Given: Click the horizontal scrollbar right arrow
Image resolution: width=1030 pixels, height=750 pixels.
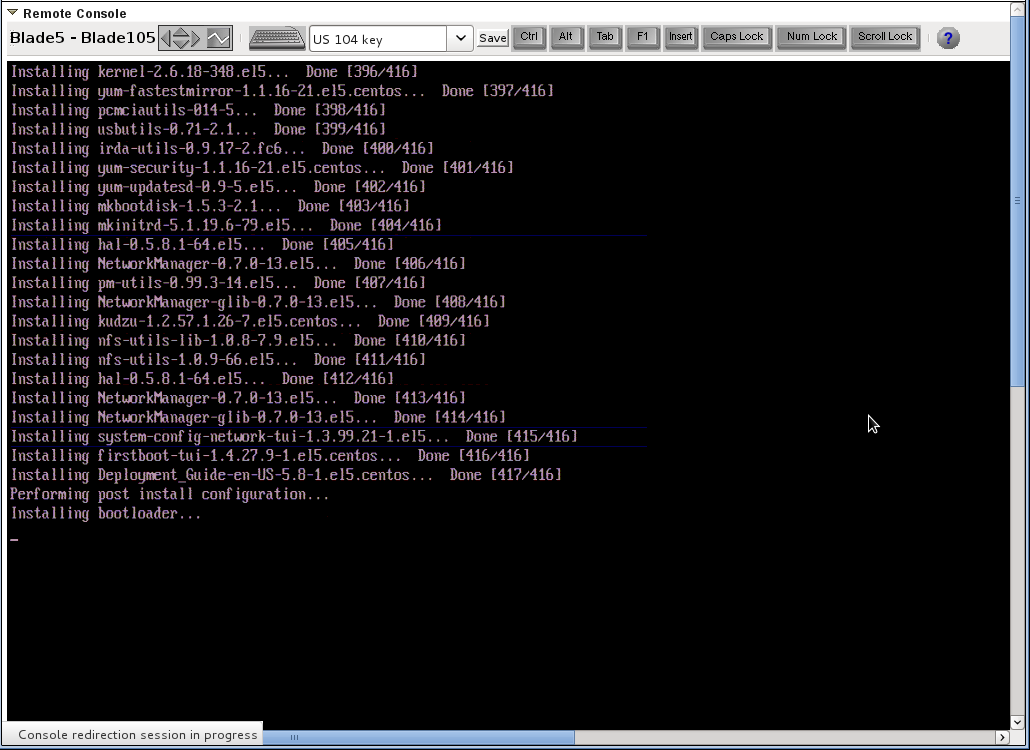Looking at the screenshot, I should click(1002, 737).
